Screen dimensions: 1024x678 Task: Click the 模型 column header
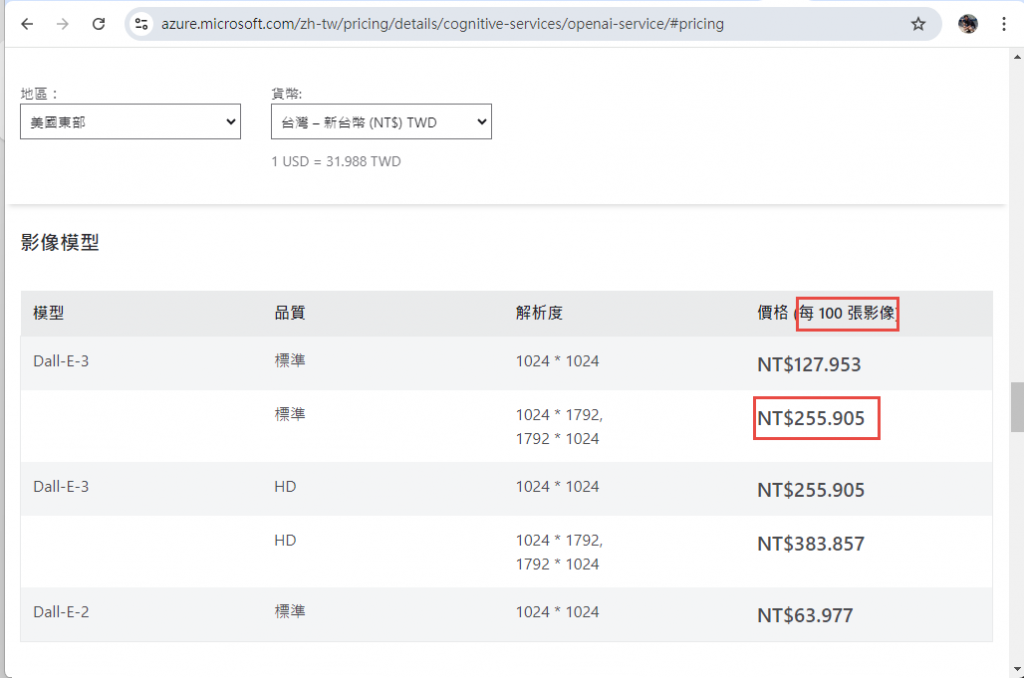click(x=48, y=313)
